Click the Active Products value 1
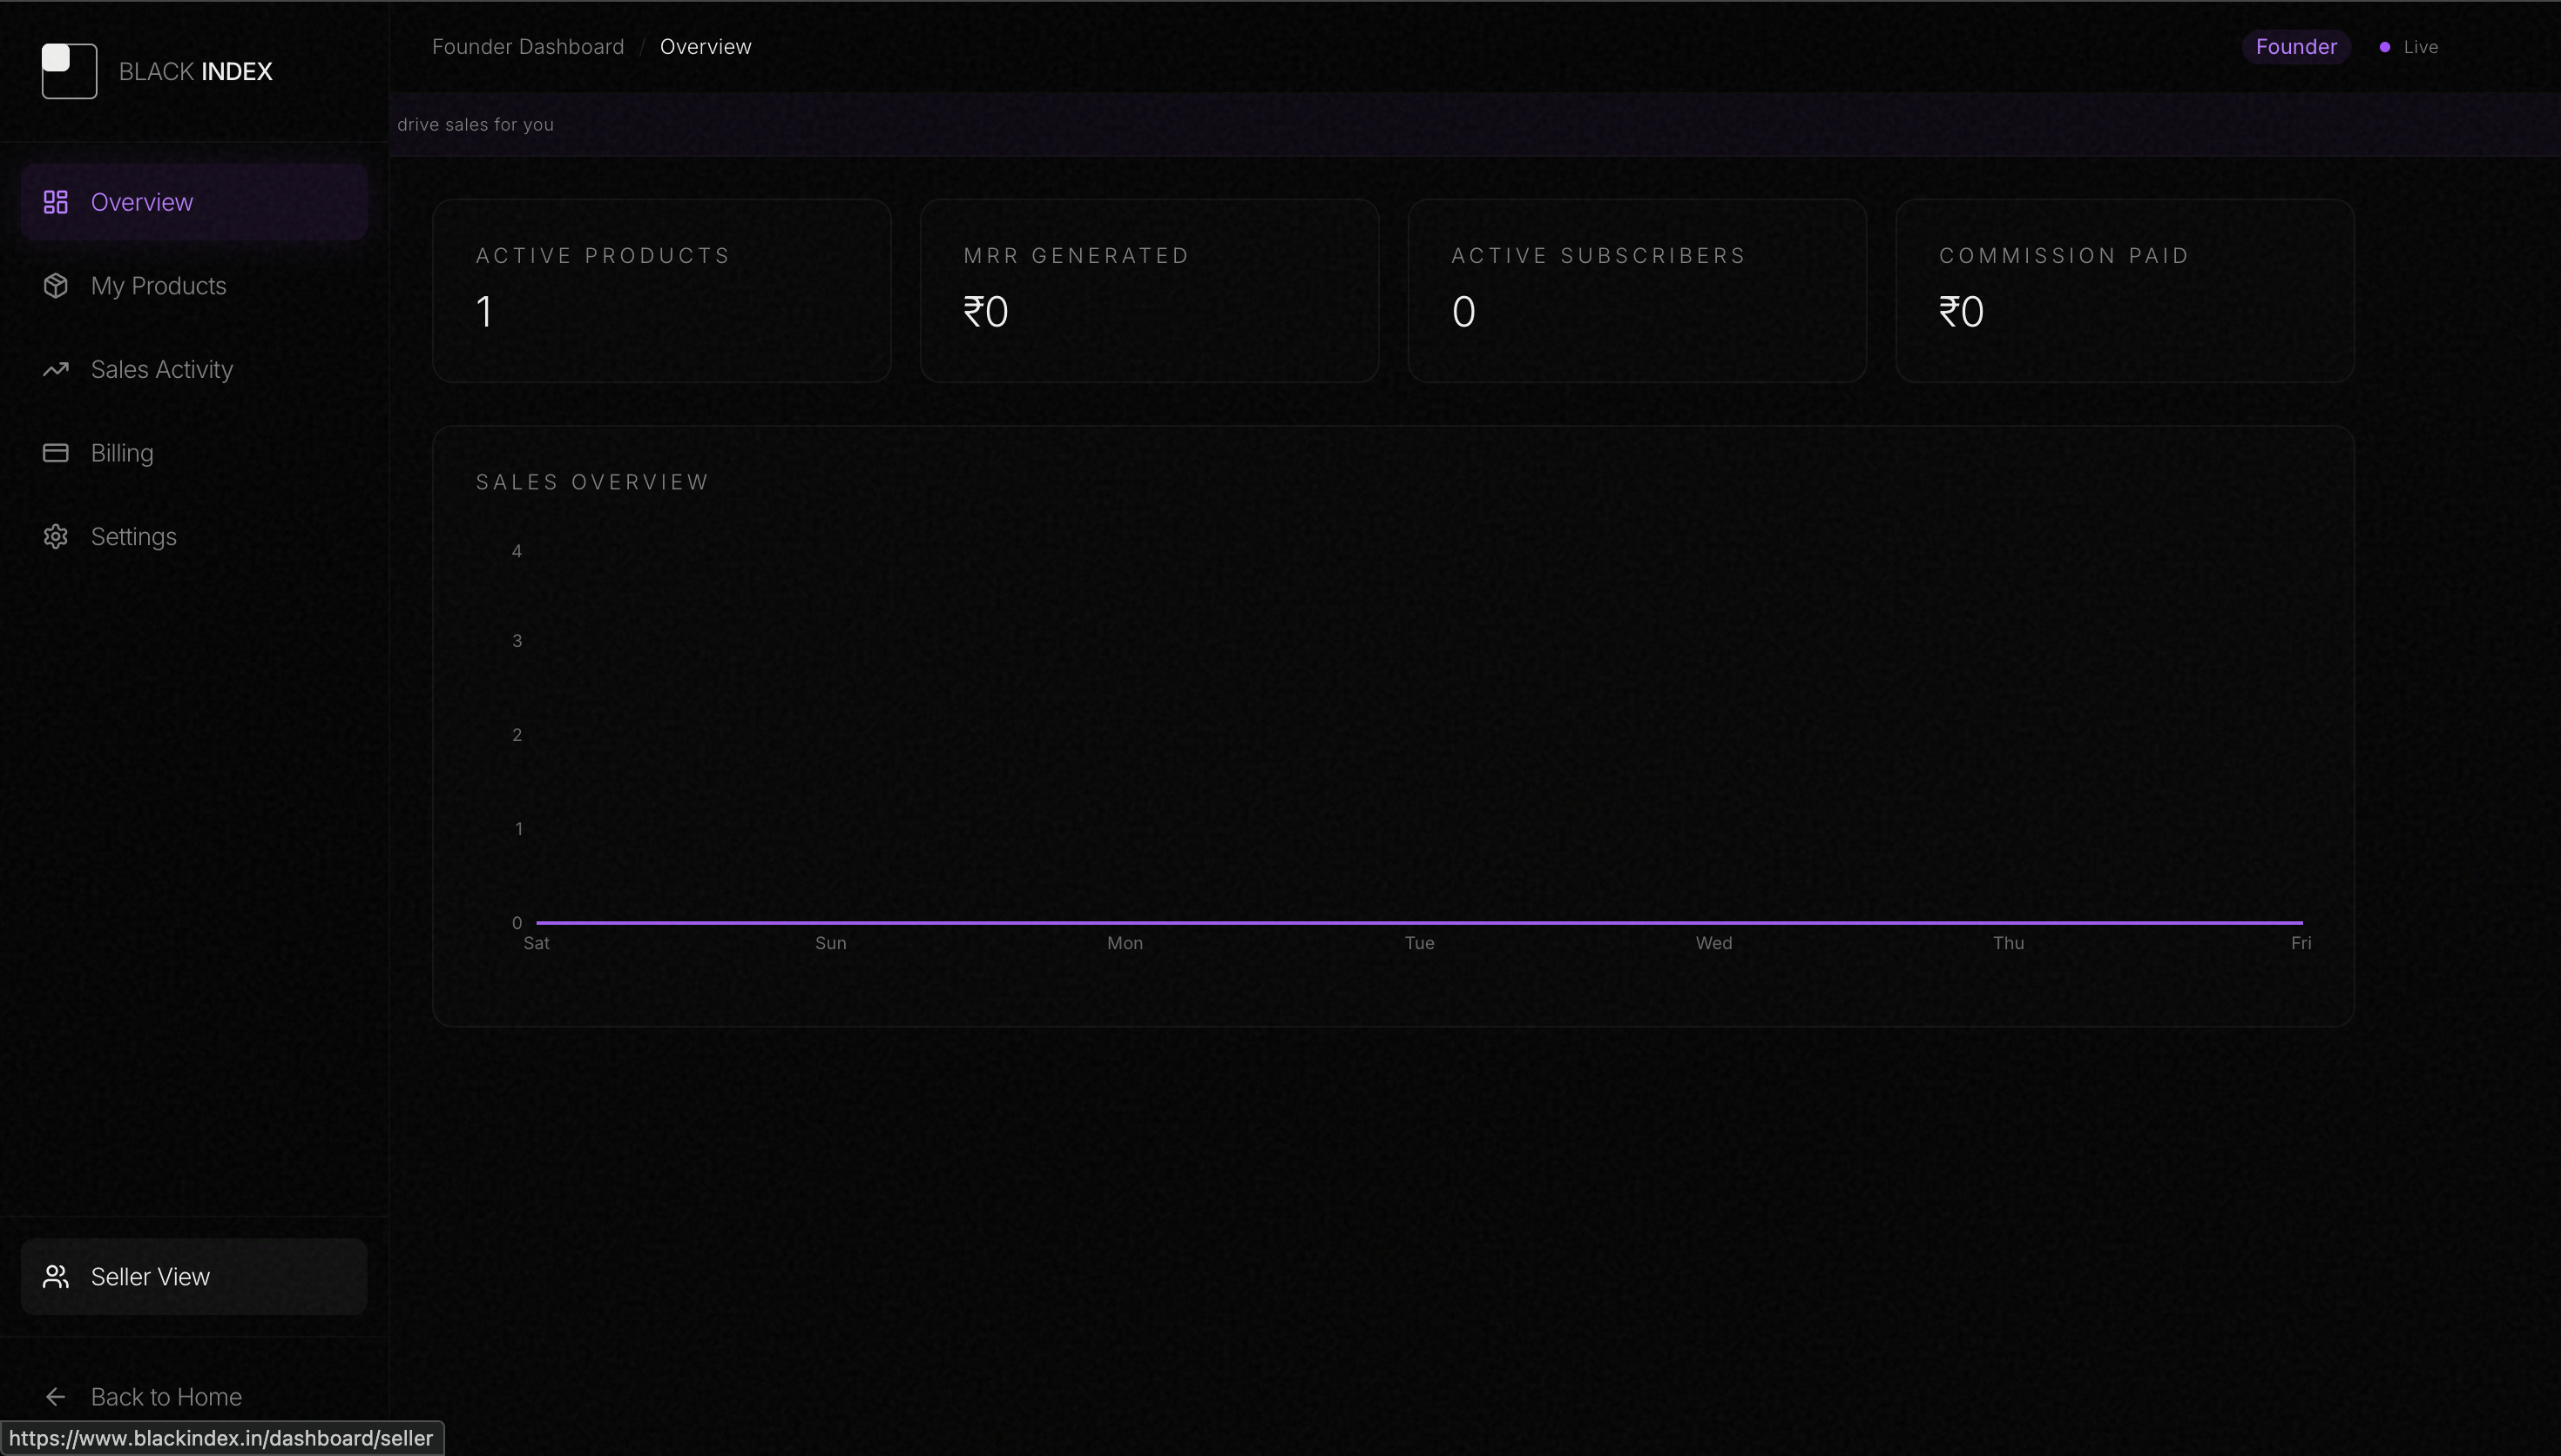This screenshot has width=2561, height=1456. point(485,312)
